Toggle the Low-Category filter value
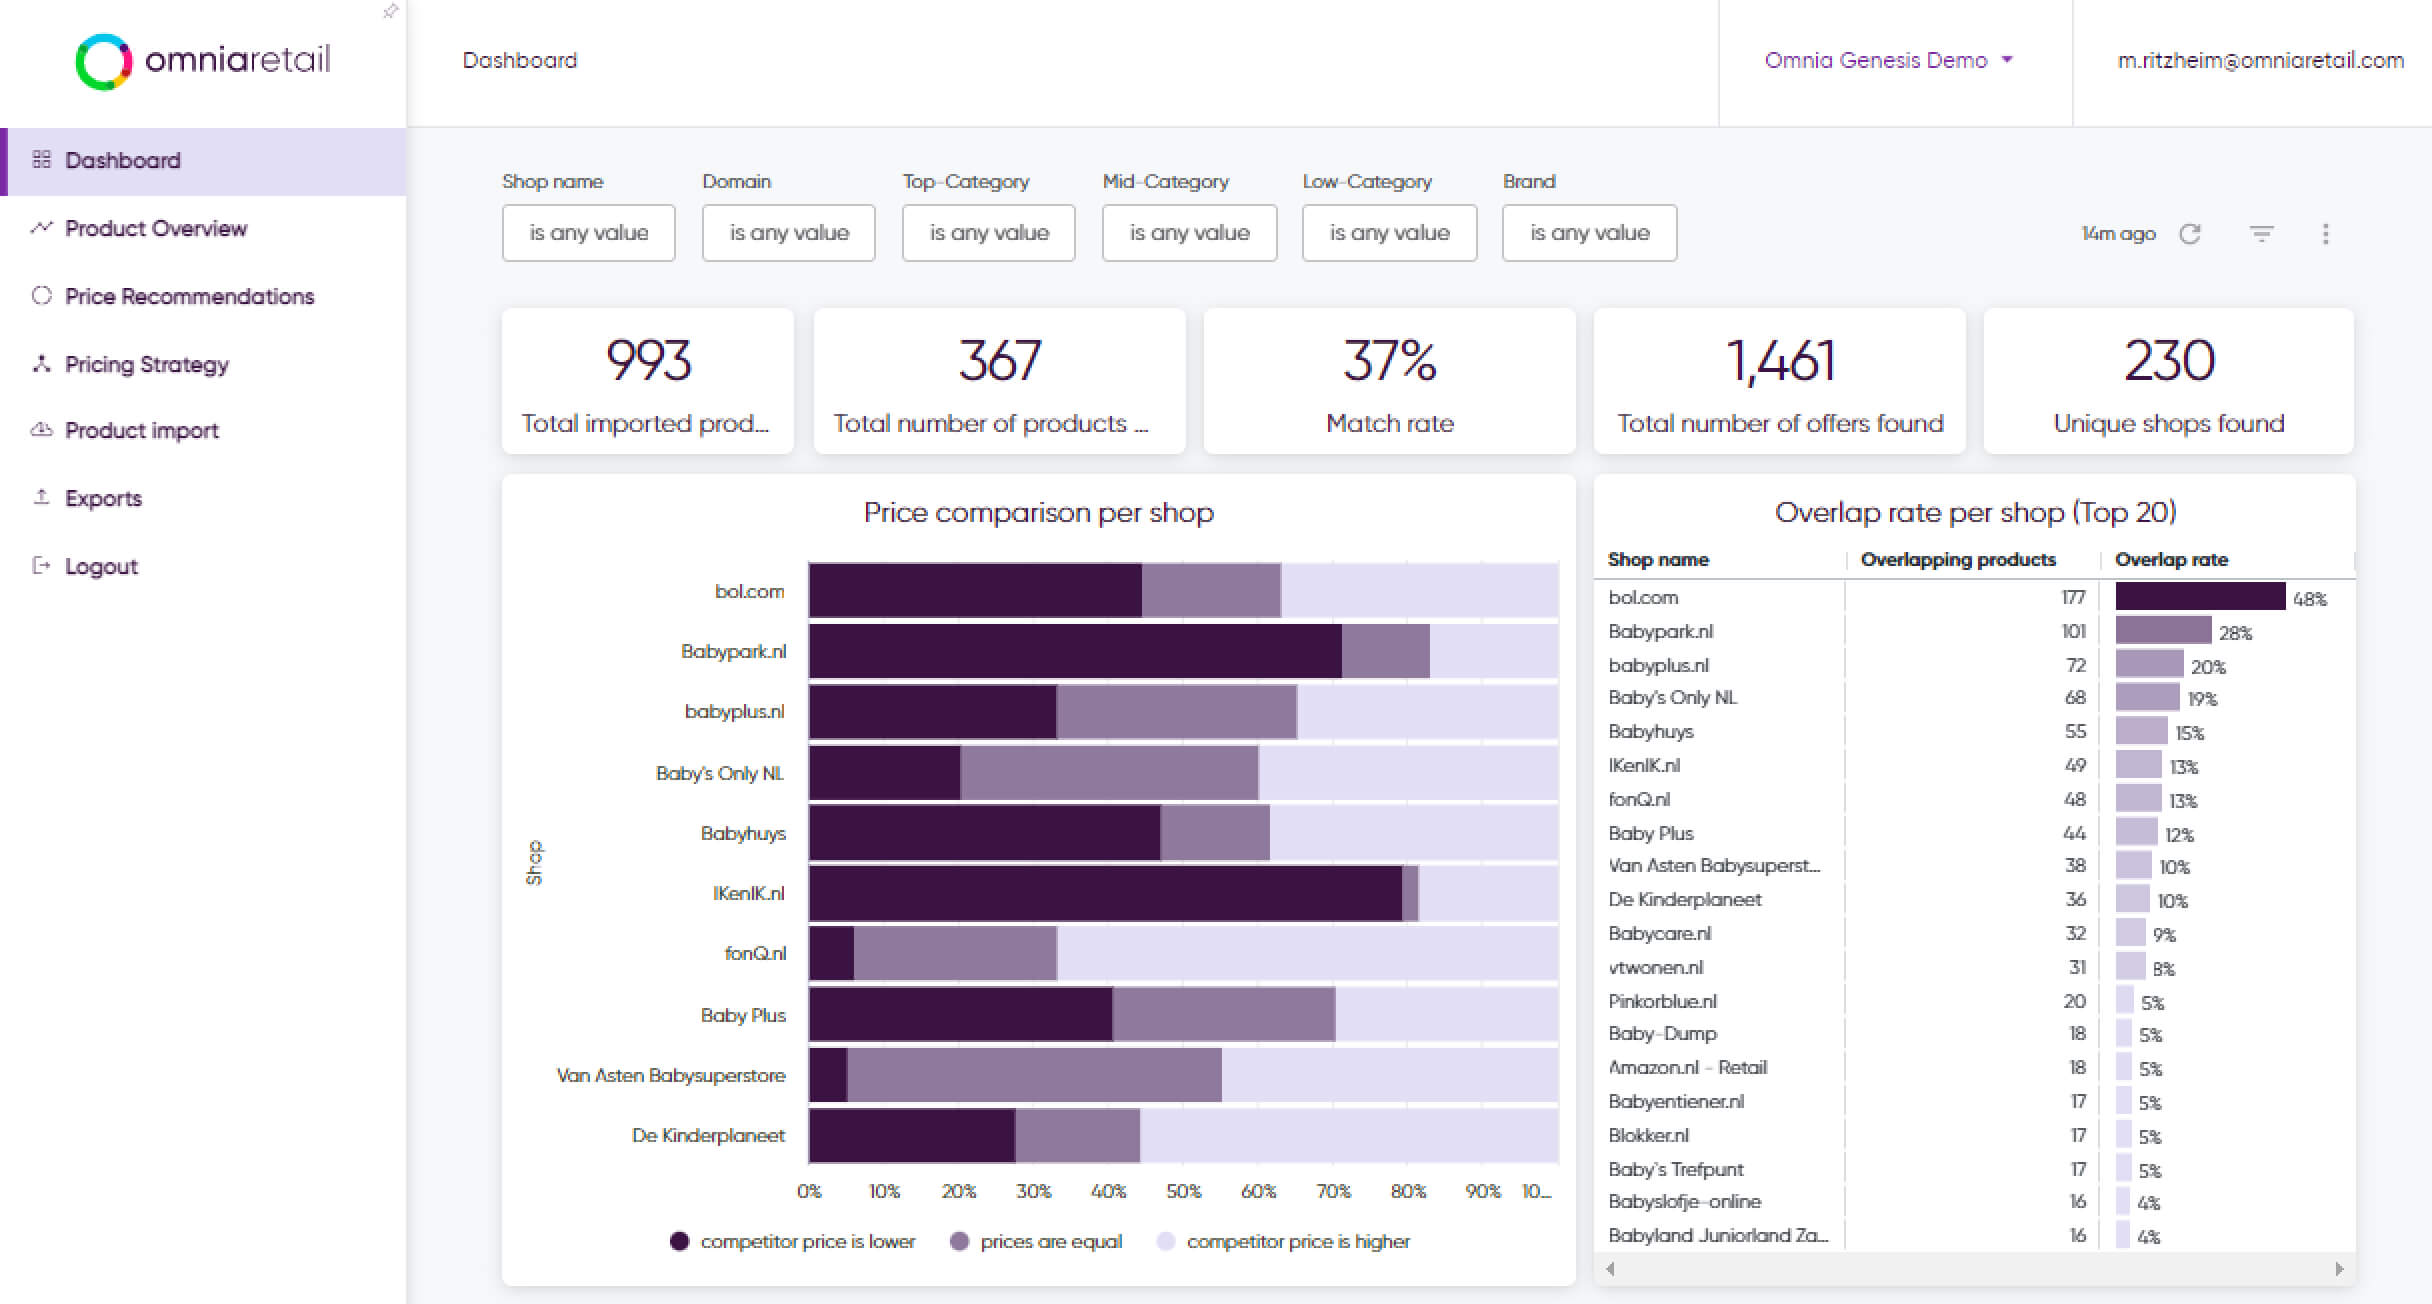The height and width of the screenshot is (1304, 2432). tap(1386, 232)
